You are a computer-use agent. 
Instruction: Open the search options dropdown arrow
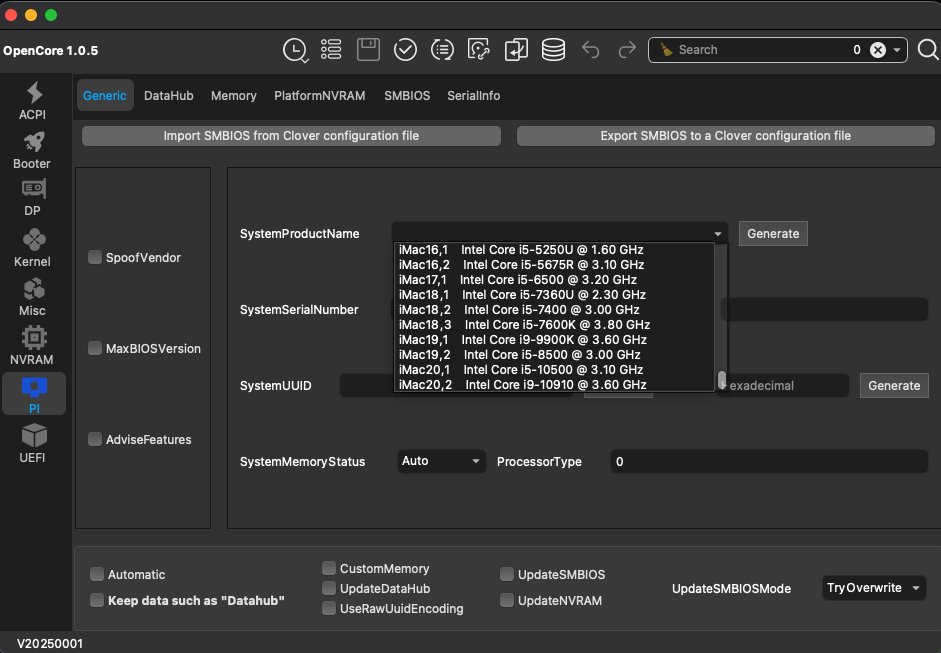897,50
